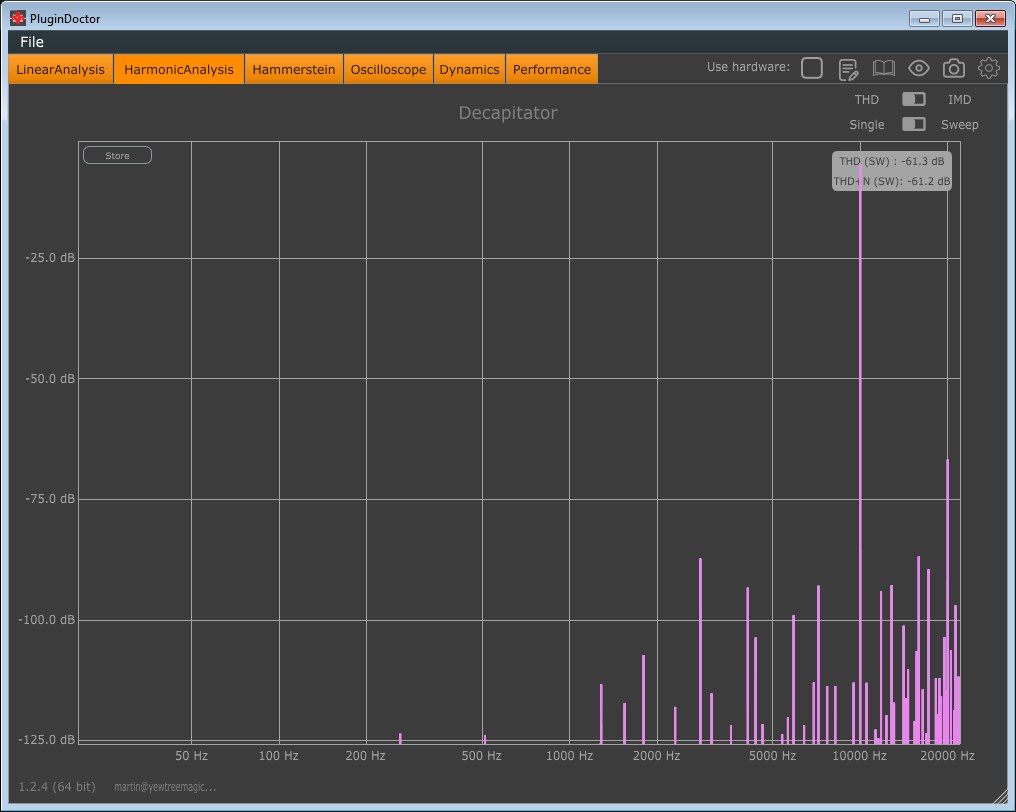Viewport: 1016px width, 812px height.
Task: Click the PluginDoctor app icon in title bar
Action: [18, 18]
